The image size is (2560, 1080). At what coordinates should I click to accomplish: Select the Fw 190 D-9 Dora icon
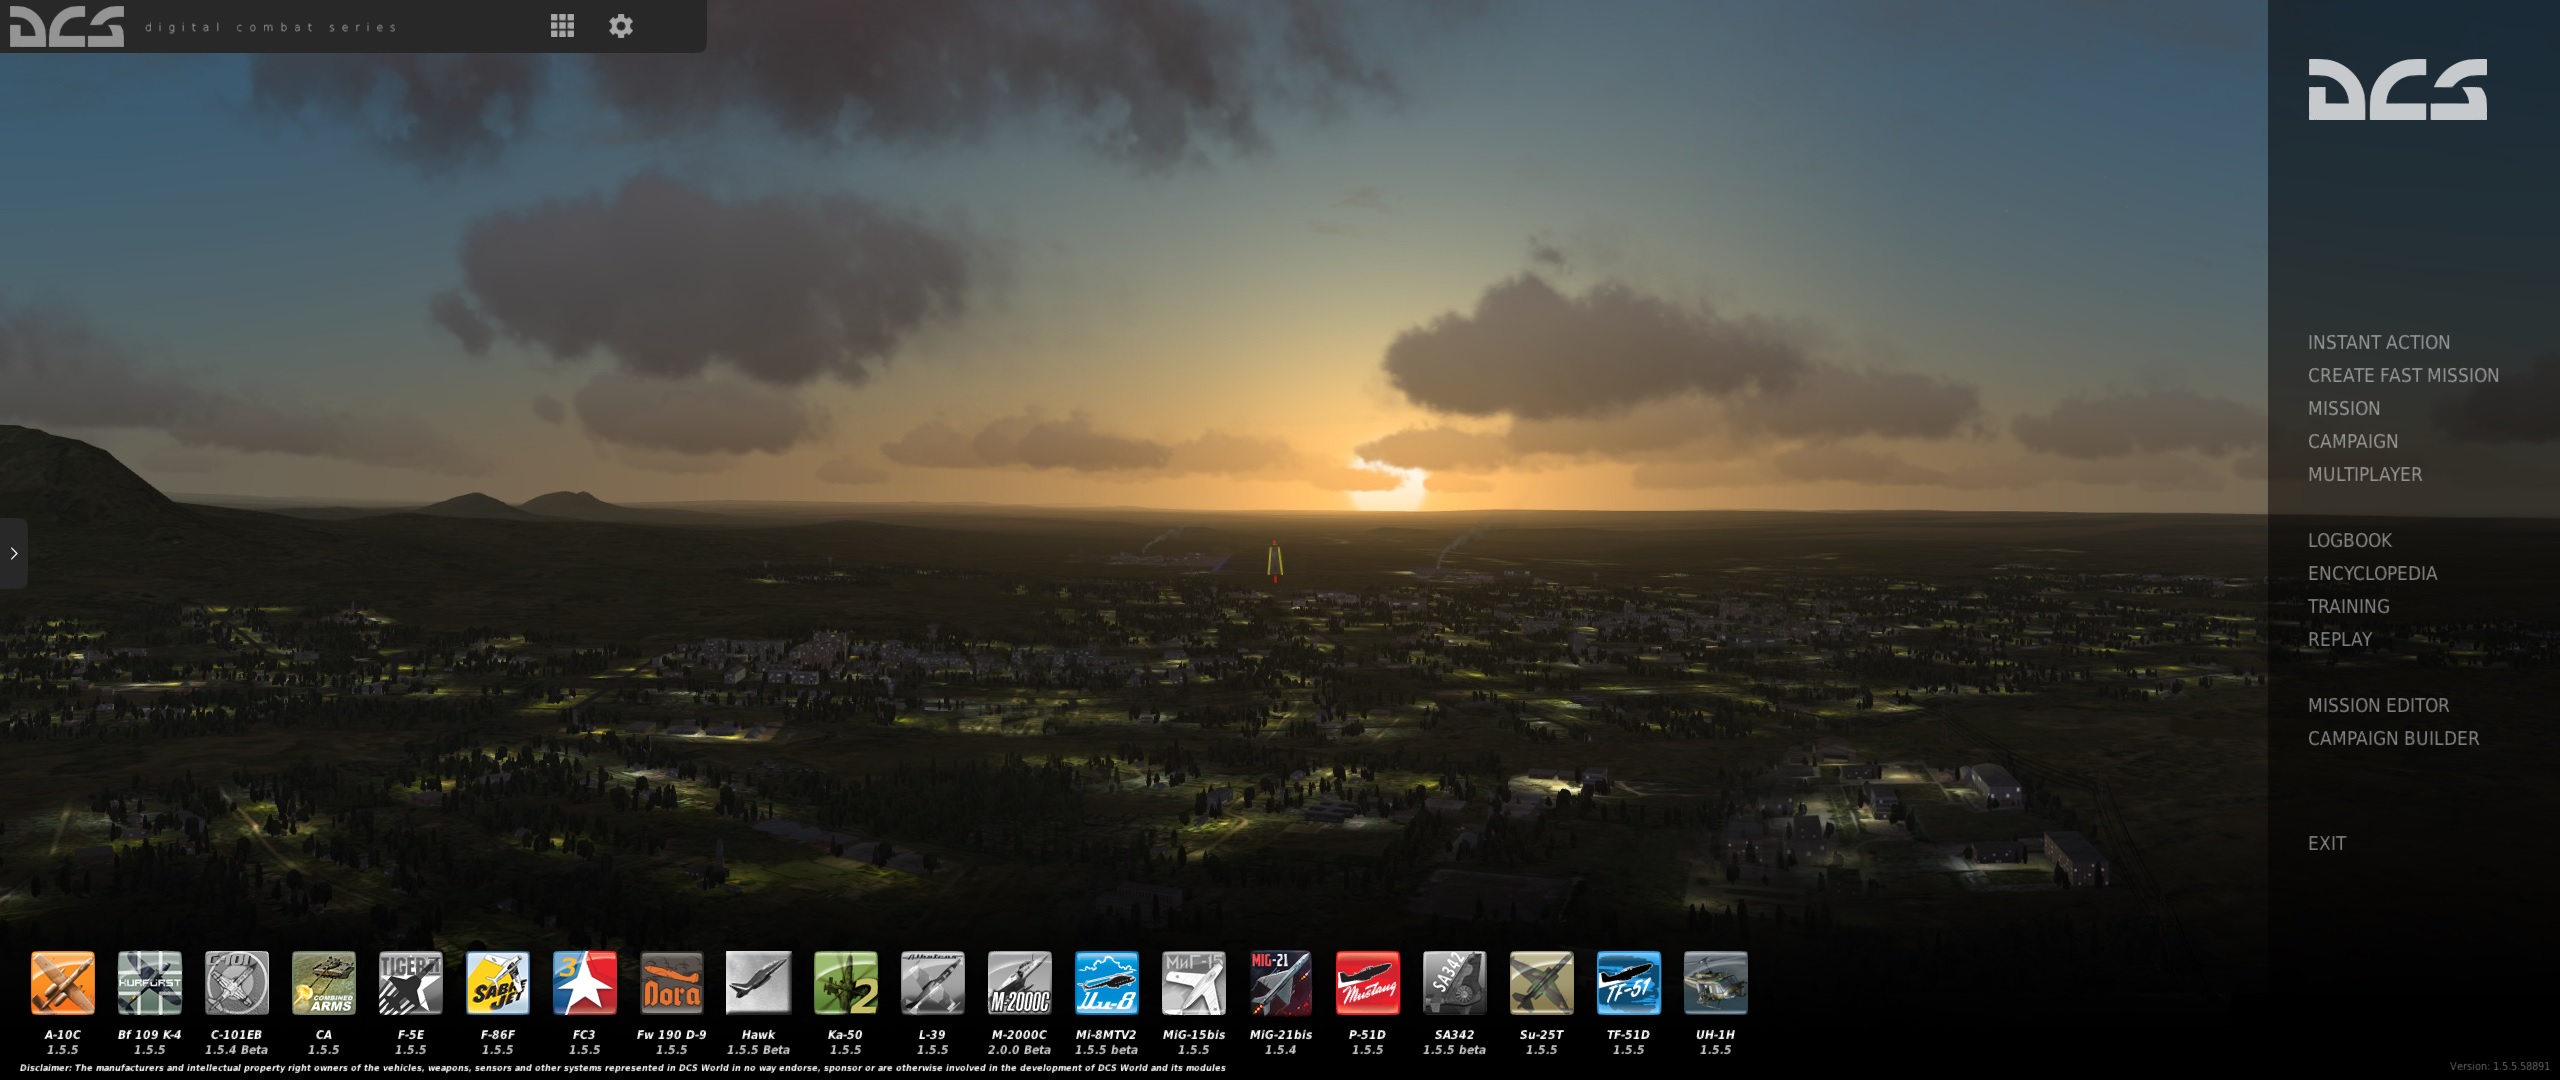pos(672,983)
